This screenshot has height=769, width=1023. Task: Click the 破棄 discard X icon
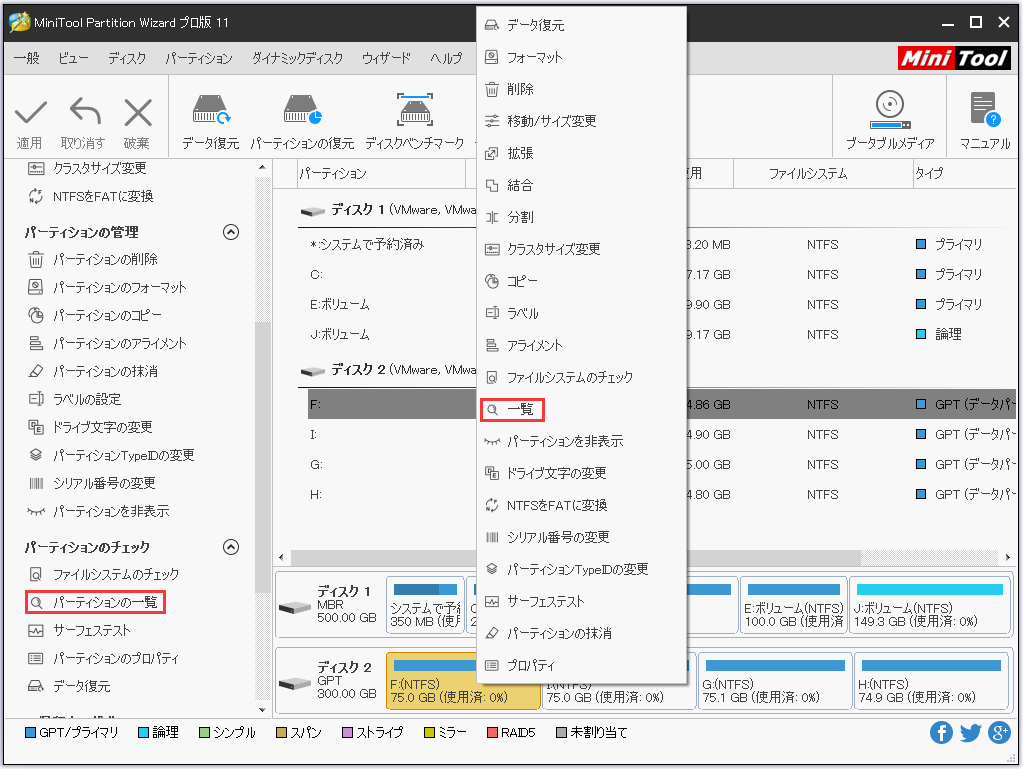(137, 111)
